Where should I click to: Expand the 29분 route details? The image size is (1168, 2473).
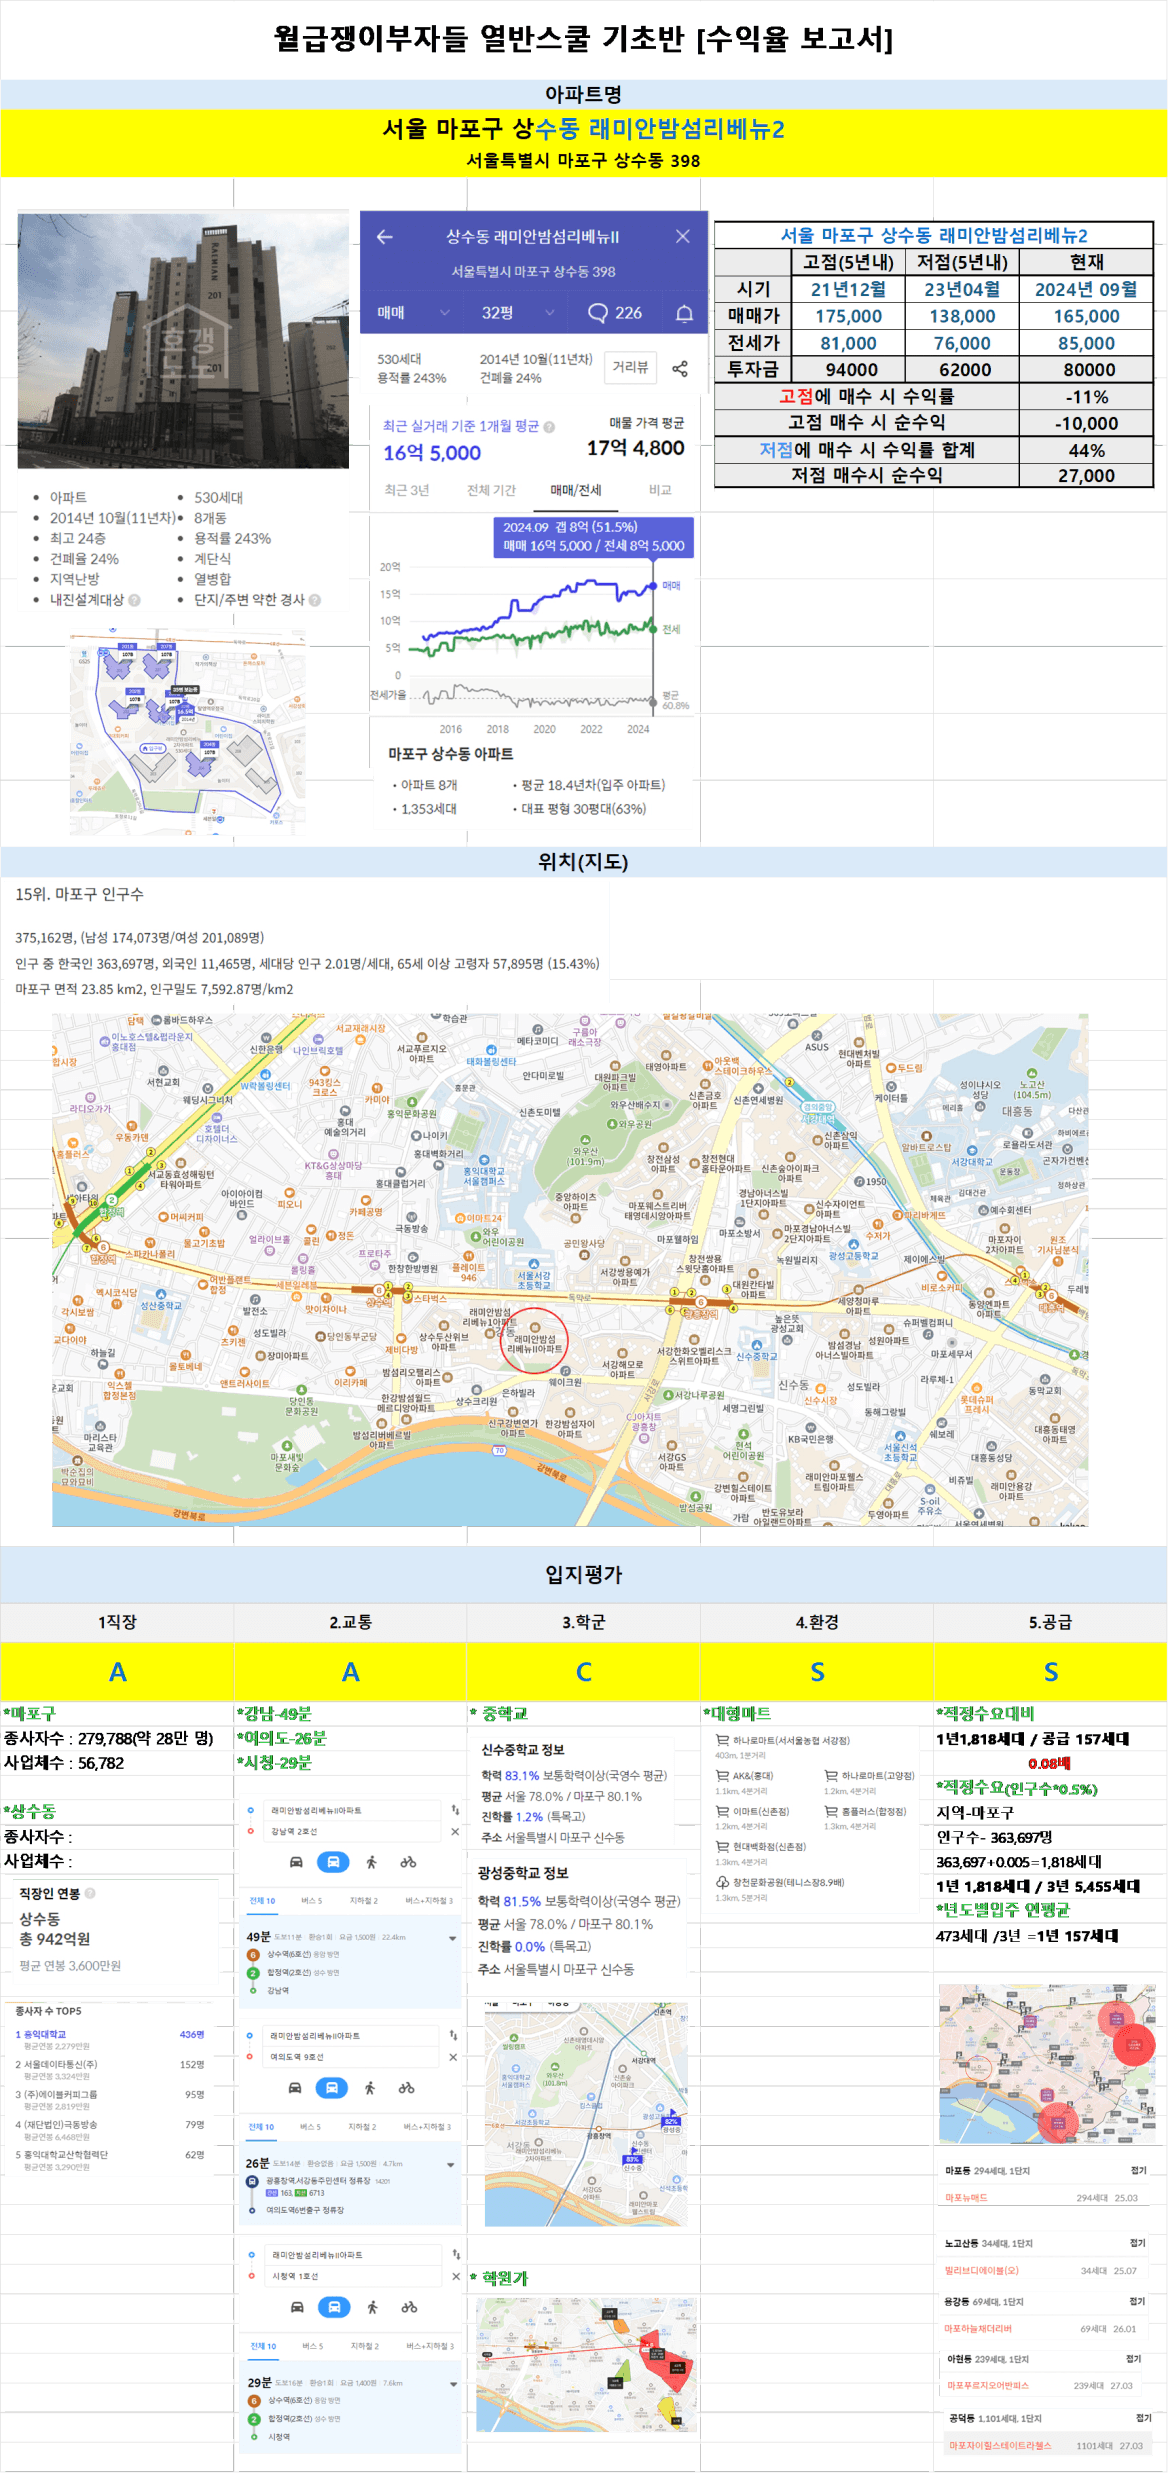[x=454, y=2384]
